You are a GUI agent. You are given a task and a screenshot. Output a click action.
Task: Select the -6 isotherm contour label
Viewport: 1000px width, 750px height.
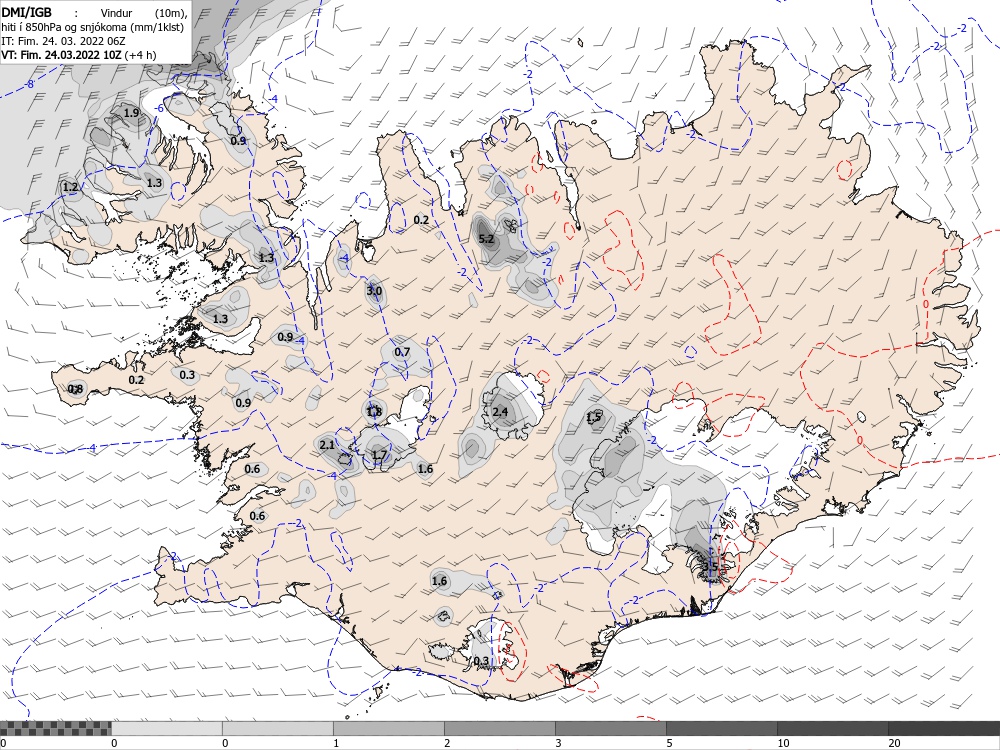pos(159,108)
